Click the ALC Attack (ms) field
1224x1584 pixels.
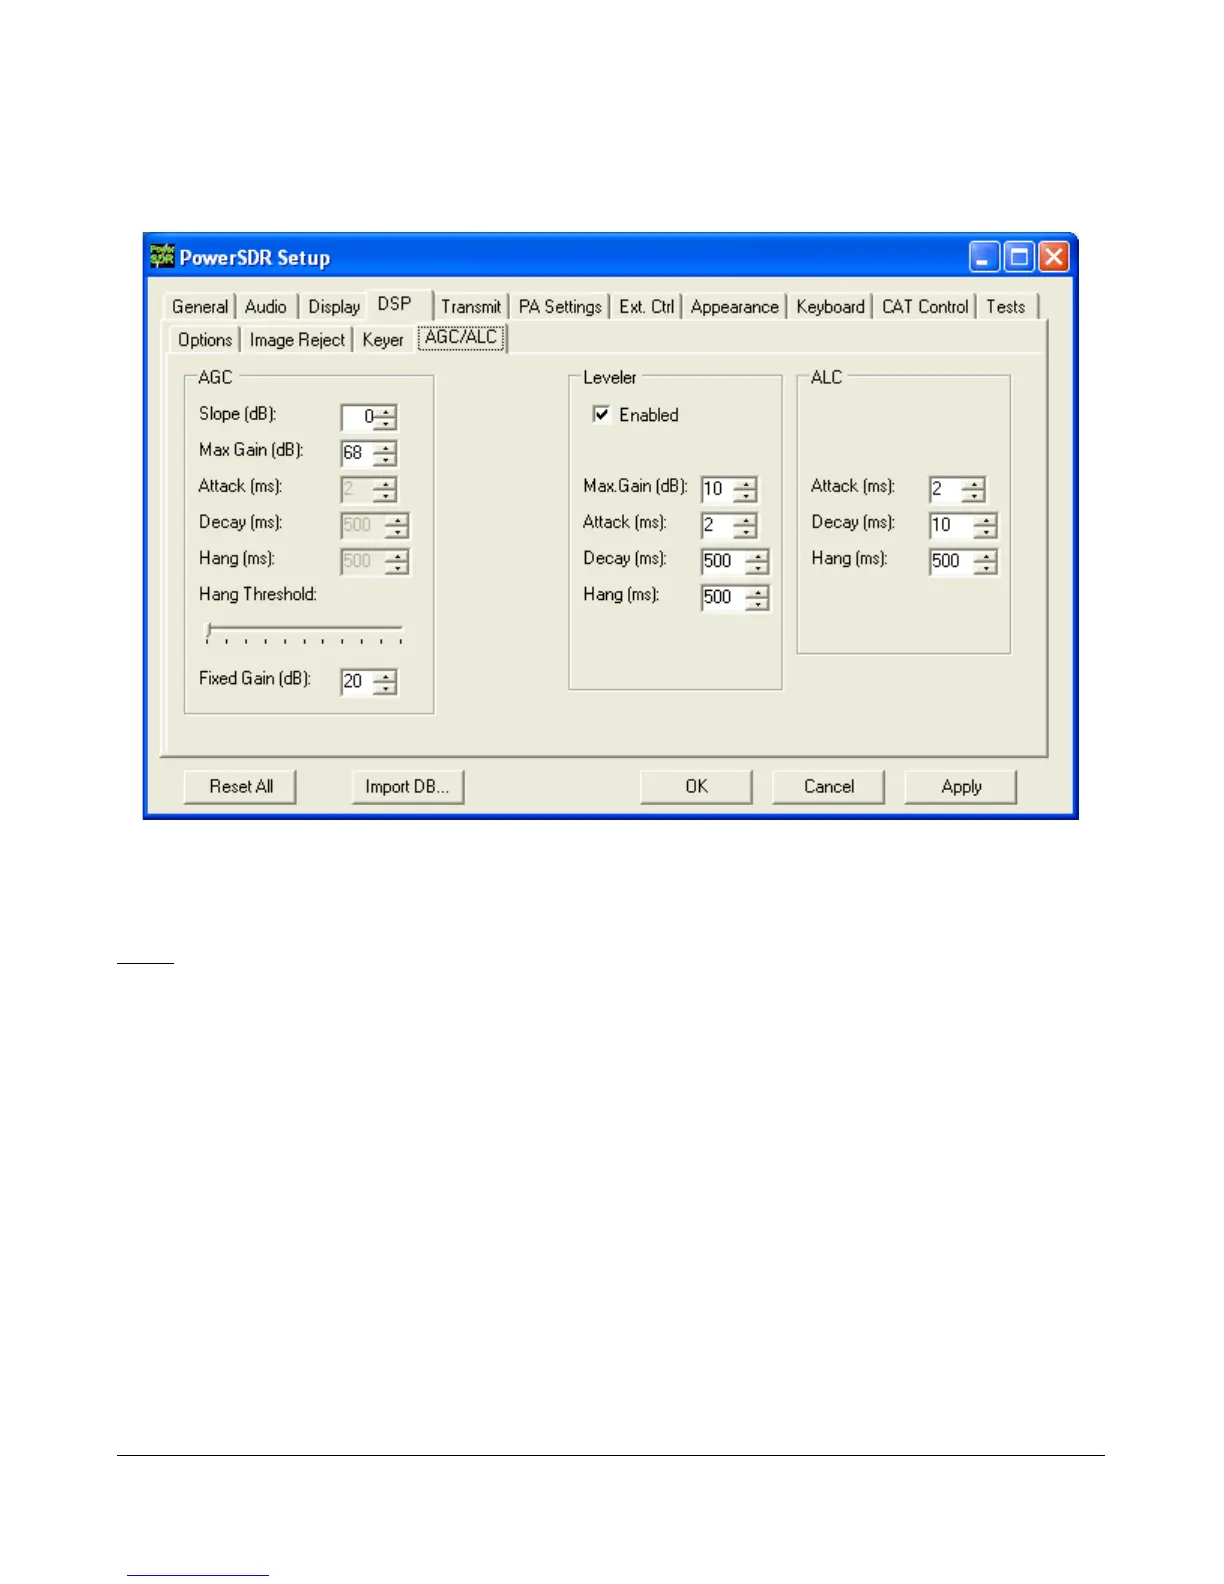click(946, 489)
